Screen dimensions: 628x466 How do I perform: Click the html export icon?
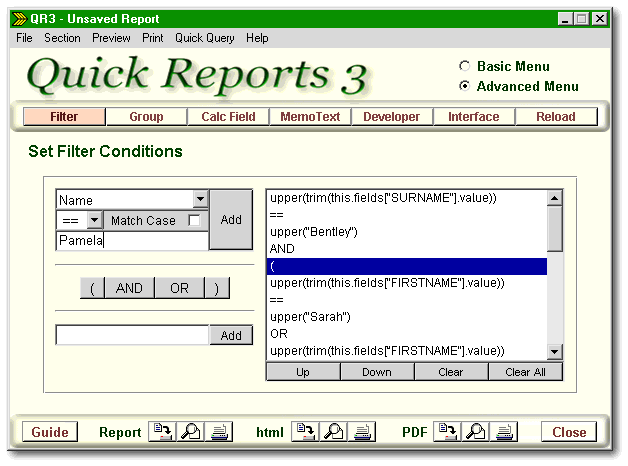coord(305,432)
